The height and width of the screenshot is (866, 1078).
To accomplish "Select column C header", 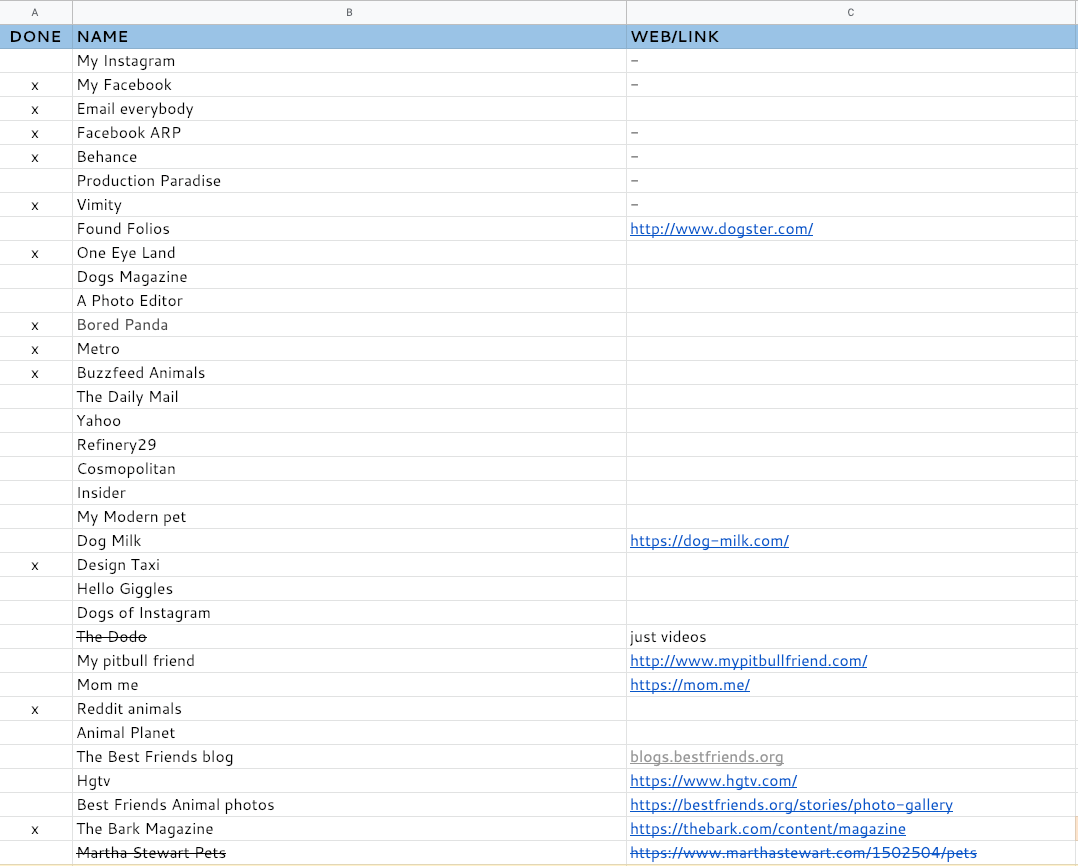I will 851,12.
